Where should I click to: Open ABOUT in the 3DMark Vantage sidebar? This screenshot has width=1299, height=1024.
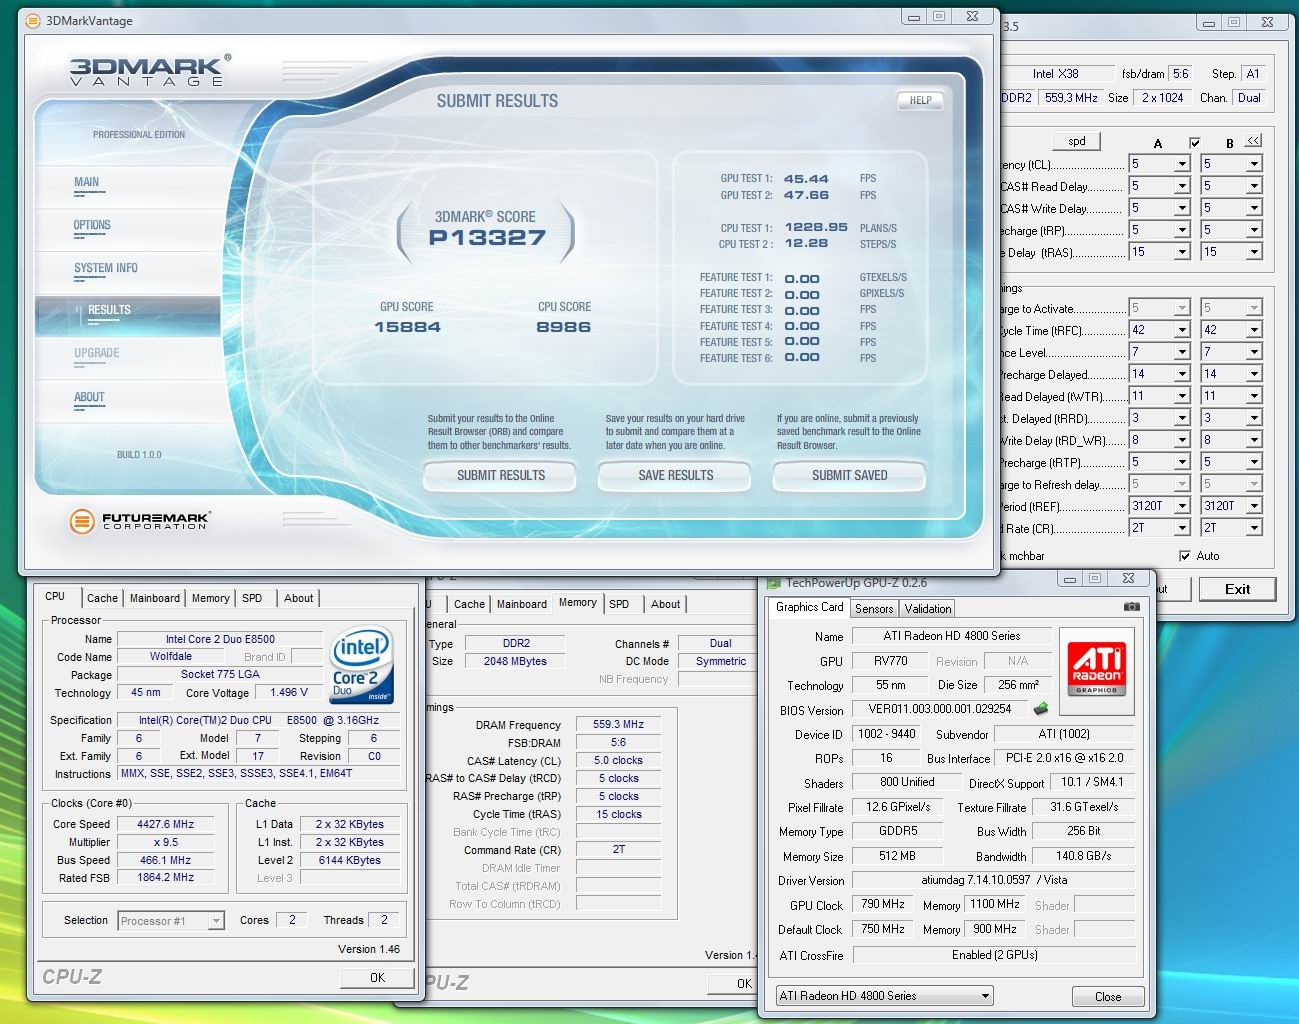pos(89,397)
